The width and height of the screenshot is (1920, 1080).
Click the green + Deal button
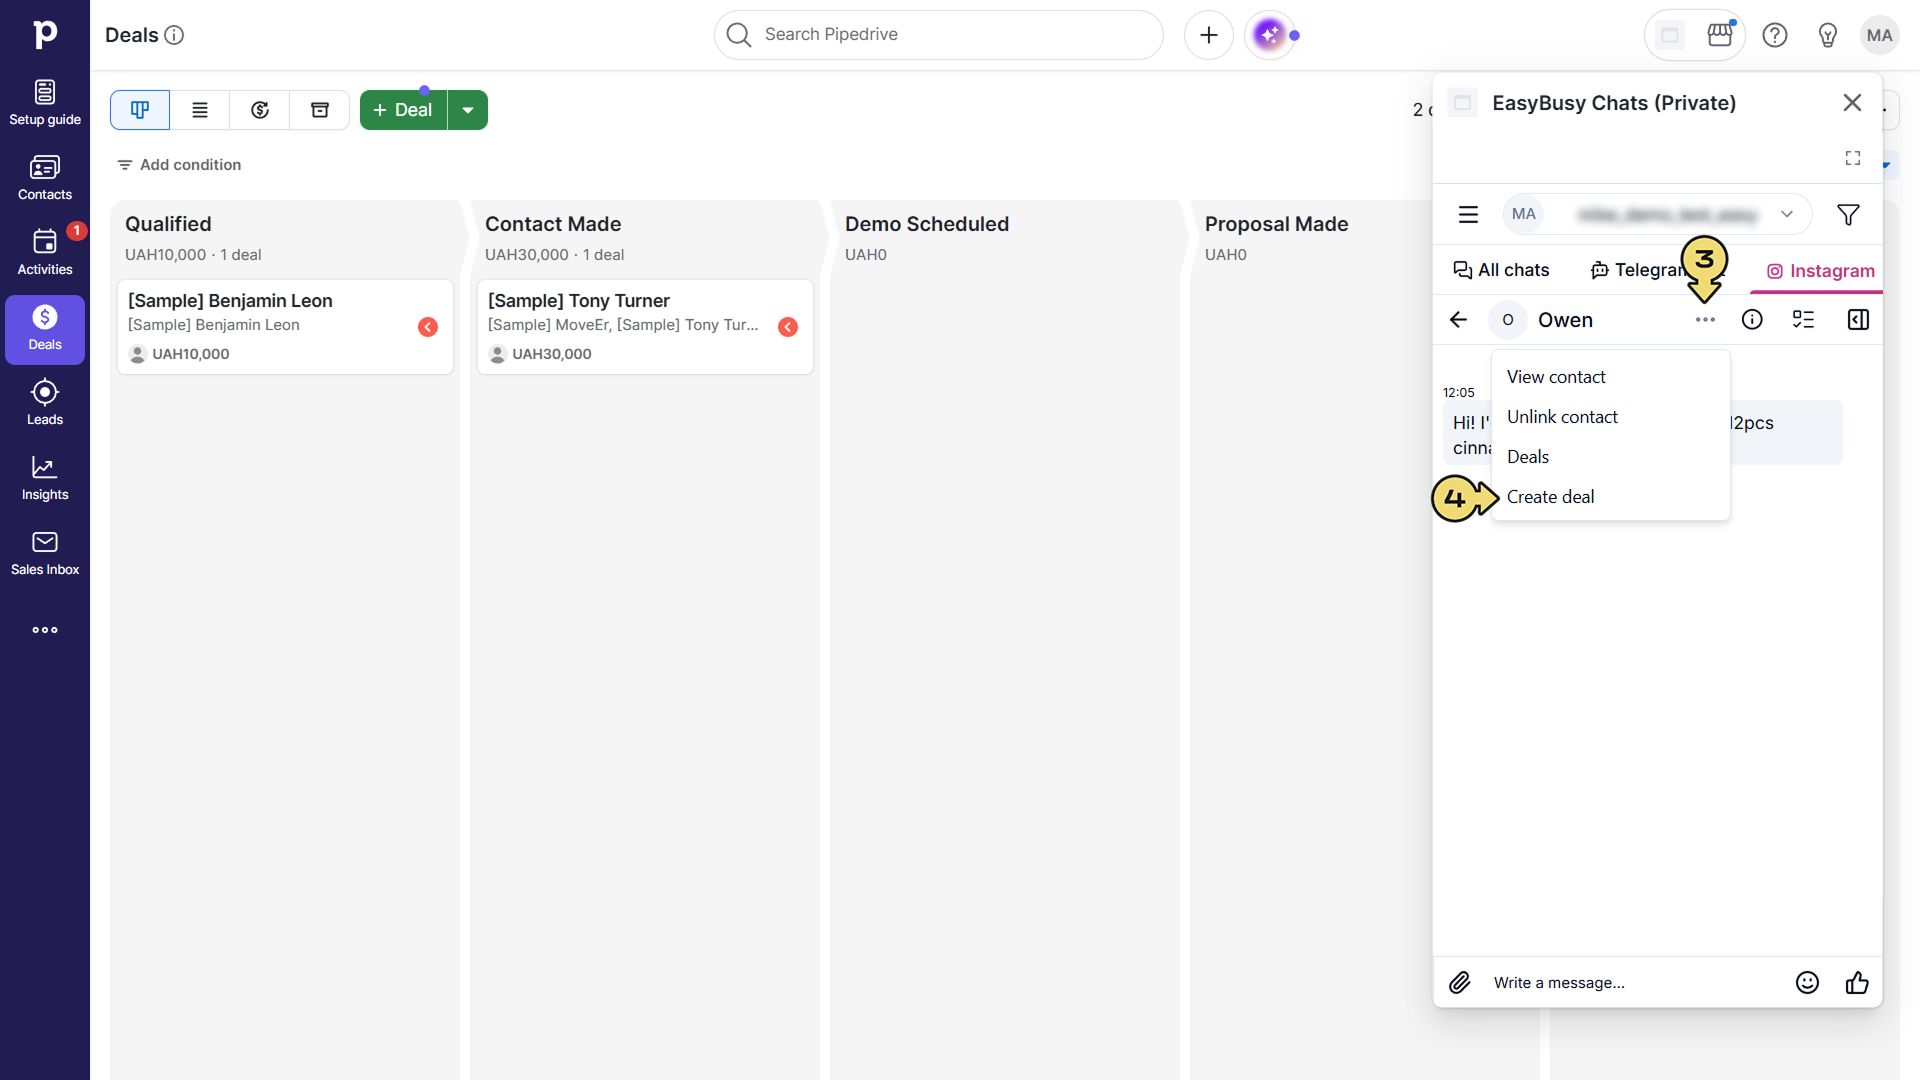403,110
